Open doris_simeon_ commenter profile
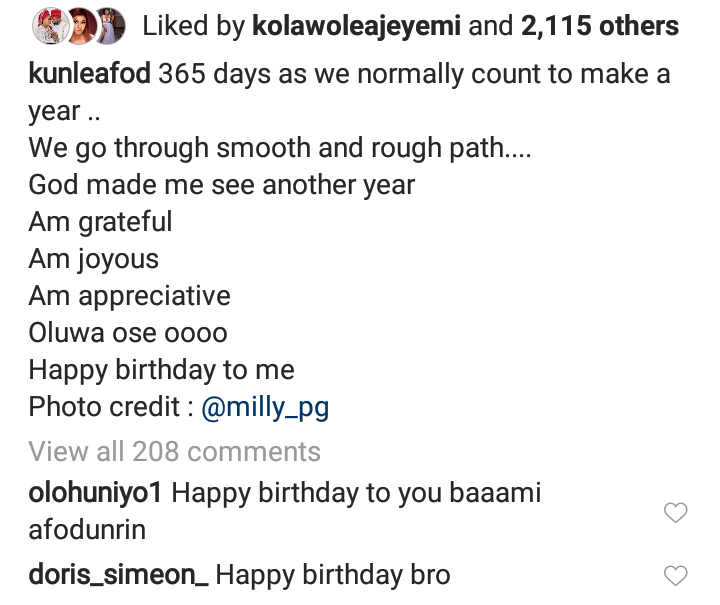The image size is (720, 605). [119, 575]
